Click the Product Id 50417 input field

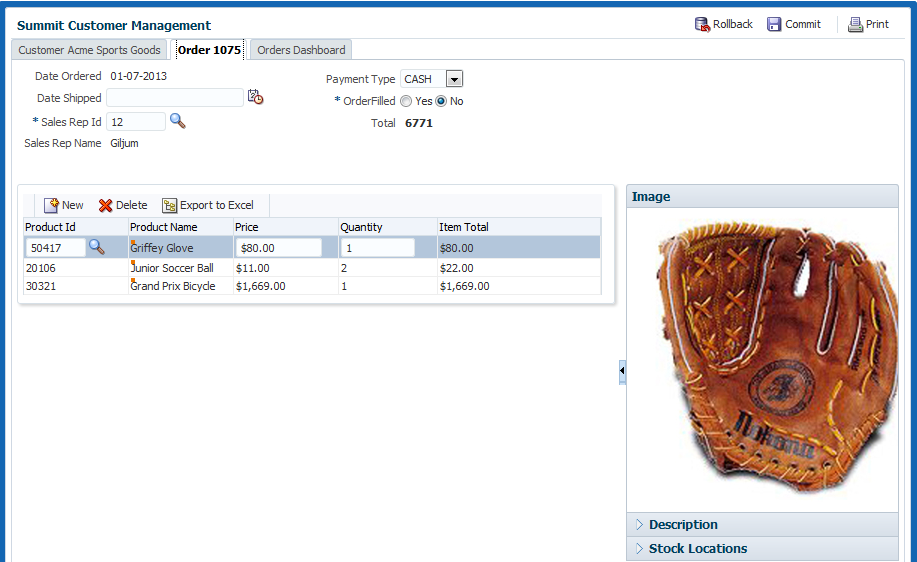(56, 248)
